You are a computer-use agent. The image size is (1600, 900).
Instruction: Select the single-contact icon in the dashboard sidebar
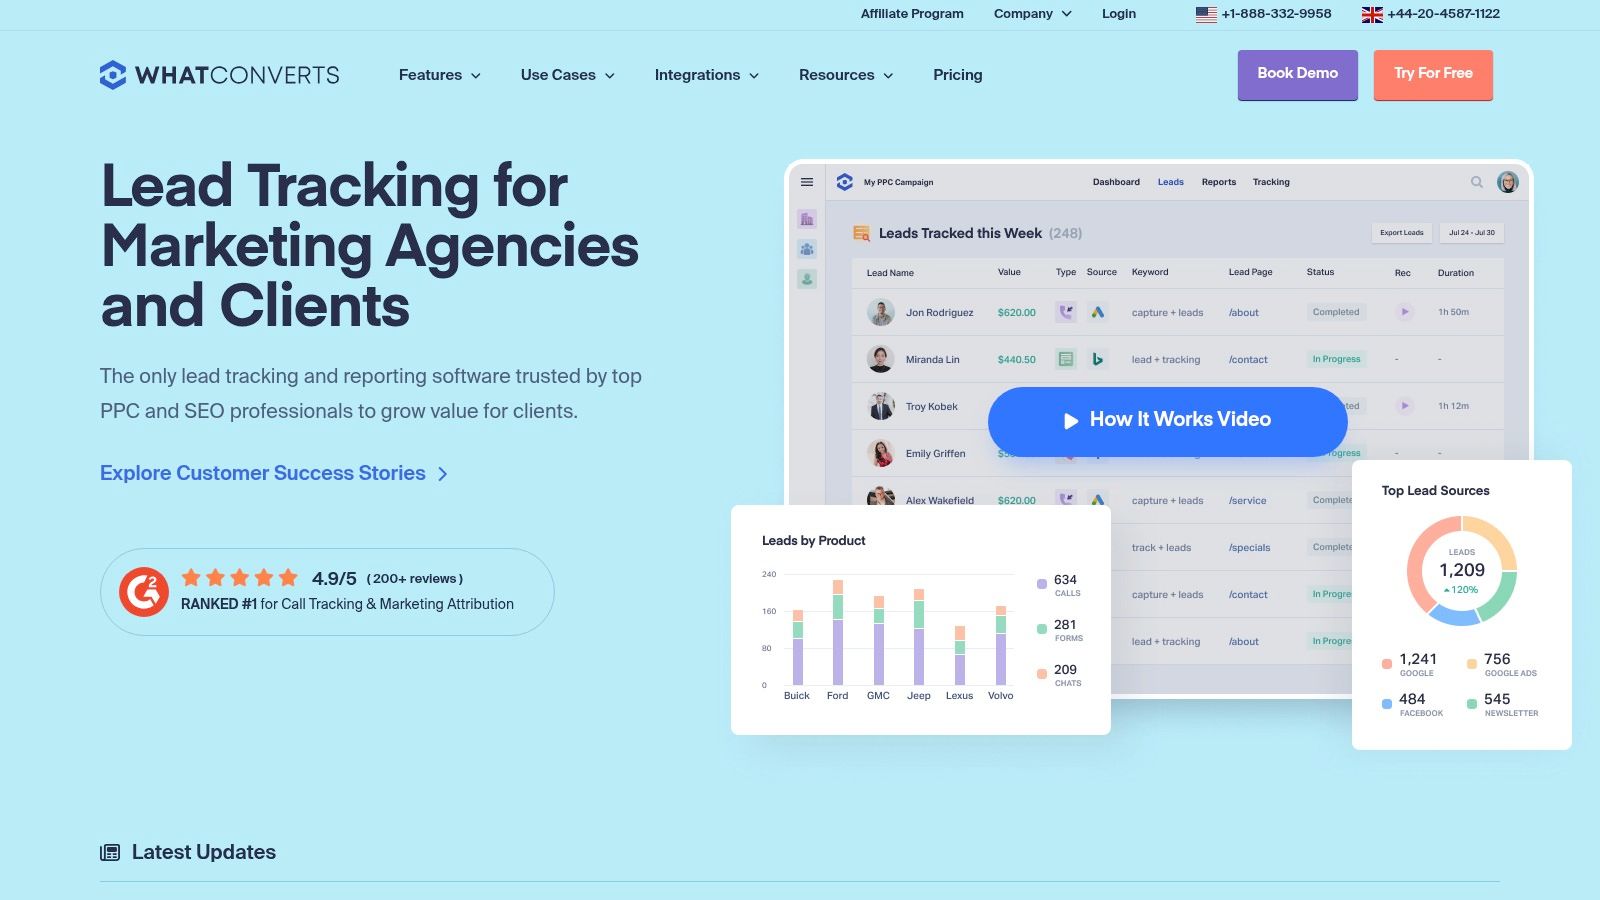(x=807, y=279)
